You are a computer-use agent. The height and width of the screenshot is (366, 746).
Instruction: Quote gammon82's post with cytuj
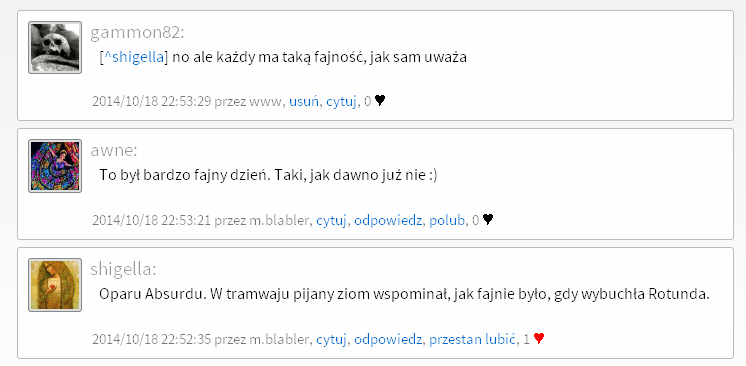341,102
